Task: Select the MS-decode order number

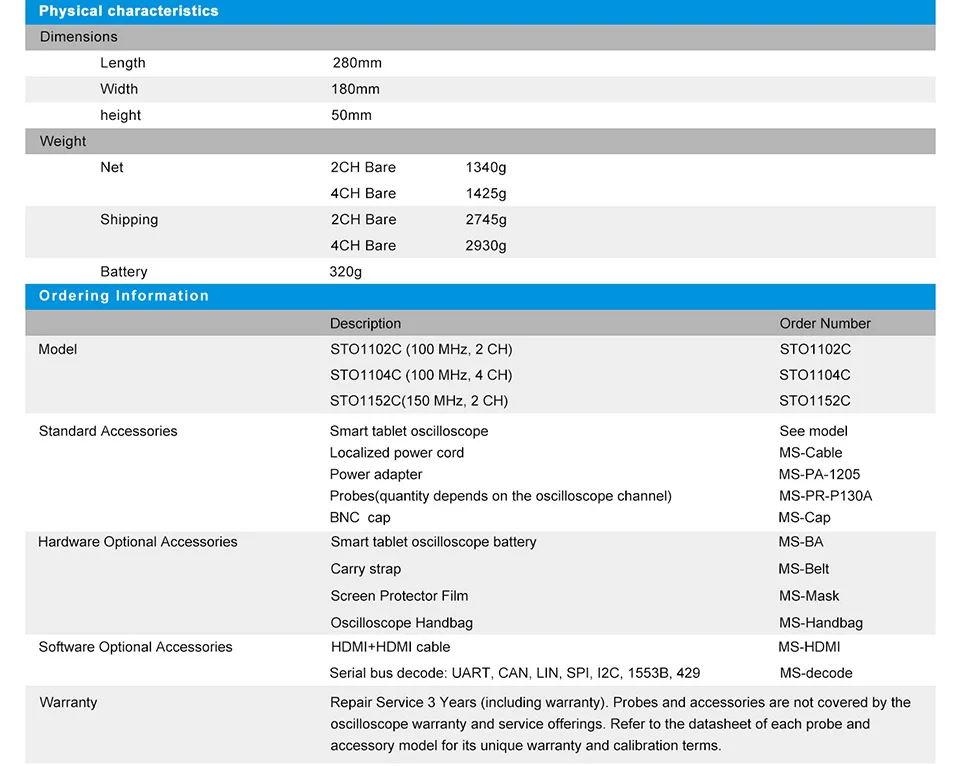Action: tap(816, 674)
